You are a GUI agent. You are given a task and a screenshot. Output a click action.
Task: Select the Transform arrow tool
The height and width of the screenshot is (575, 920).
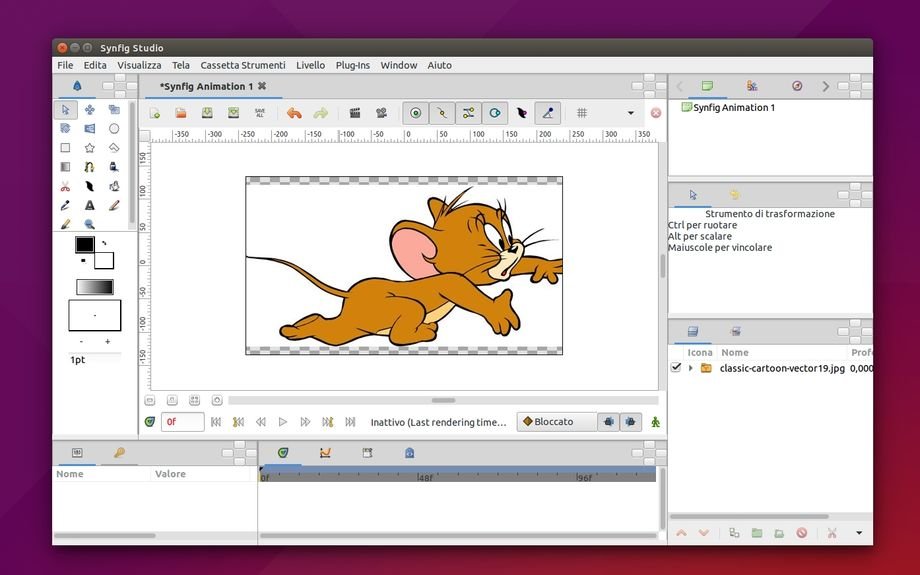click(x=65, y=110)
